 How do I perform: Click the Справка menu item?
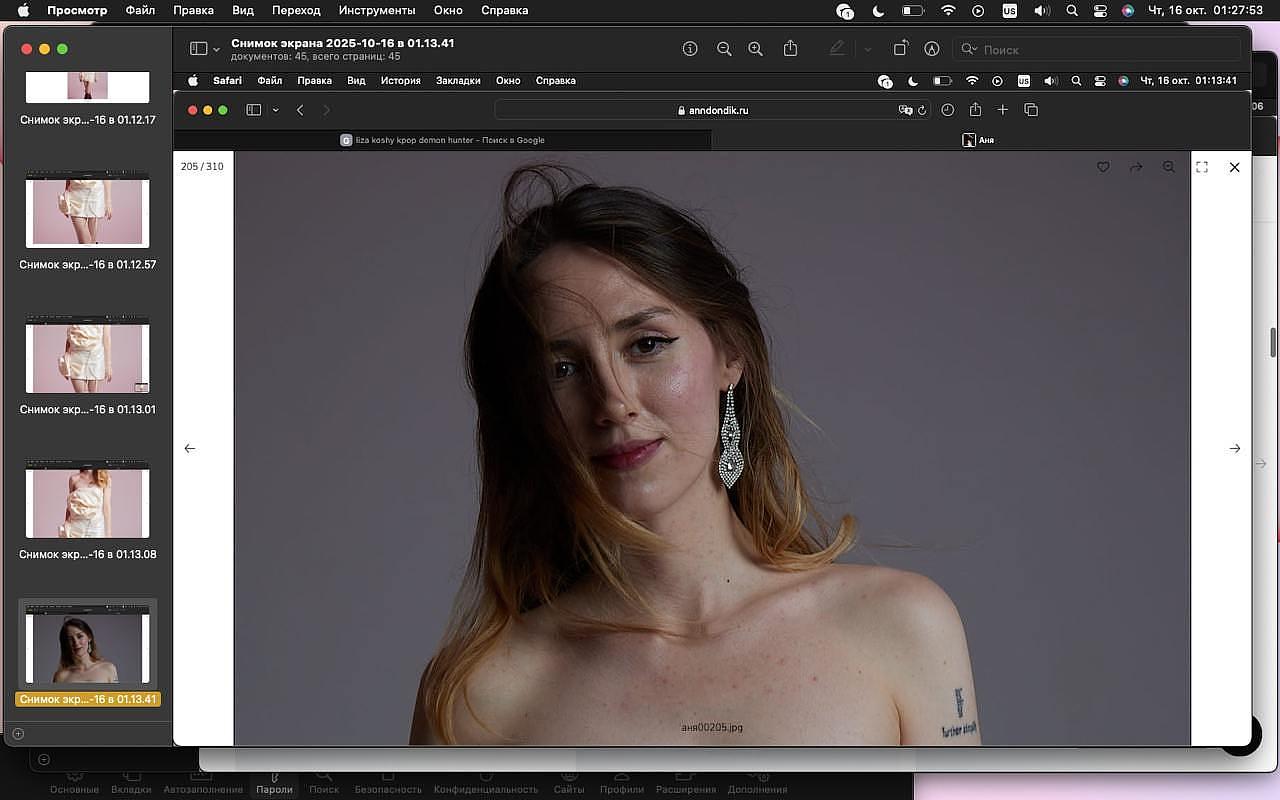[x=504, y=11]
